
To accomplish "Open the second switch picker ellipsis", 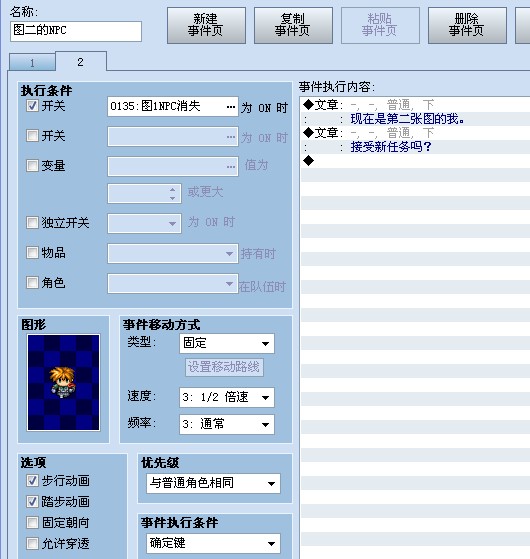I will (231, 137).
